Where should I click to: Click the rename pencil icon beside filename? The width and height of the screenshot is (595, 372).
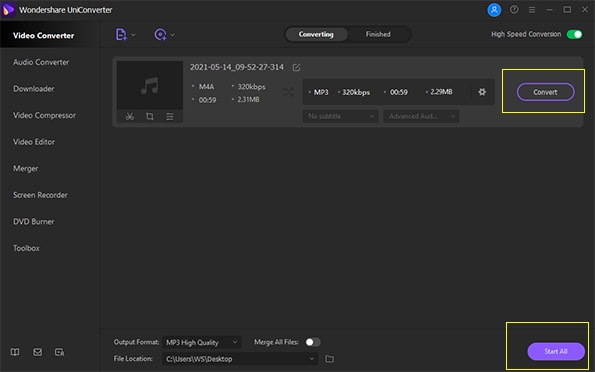[x=296, y=67]
